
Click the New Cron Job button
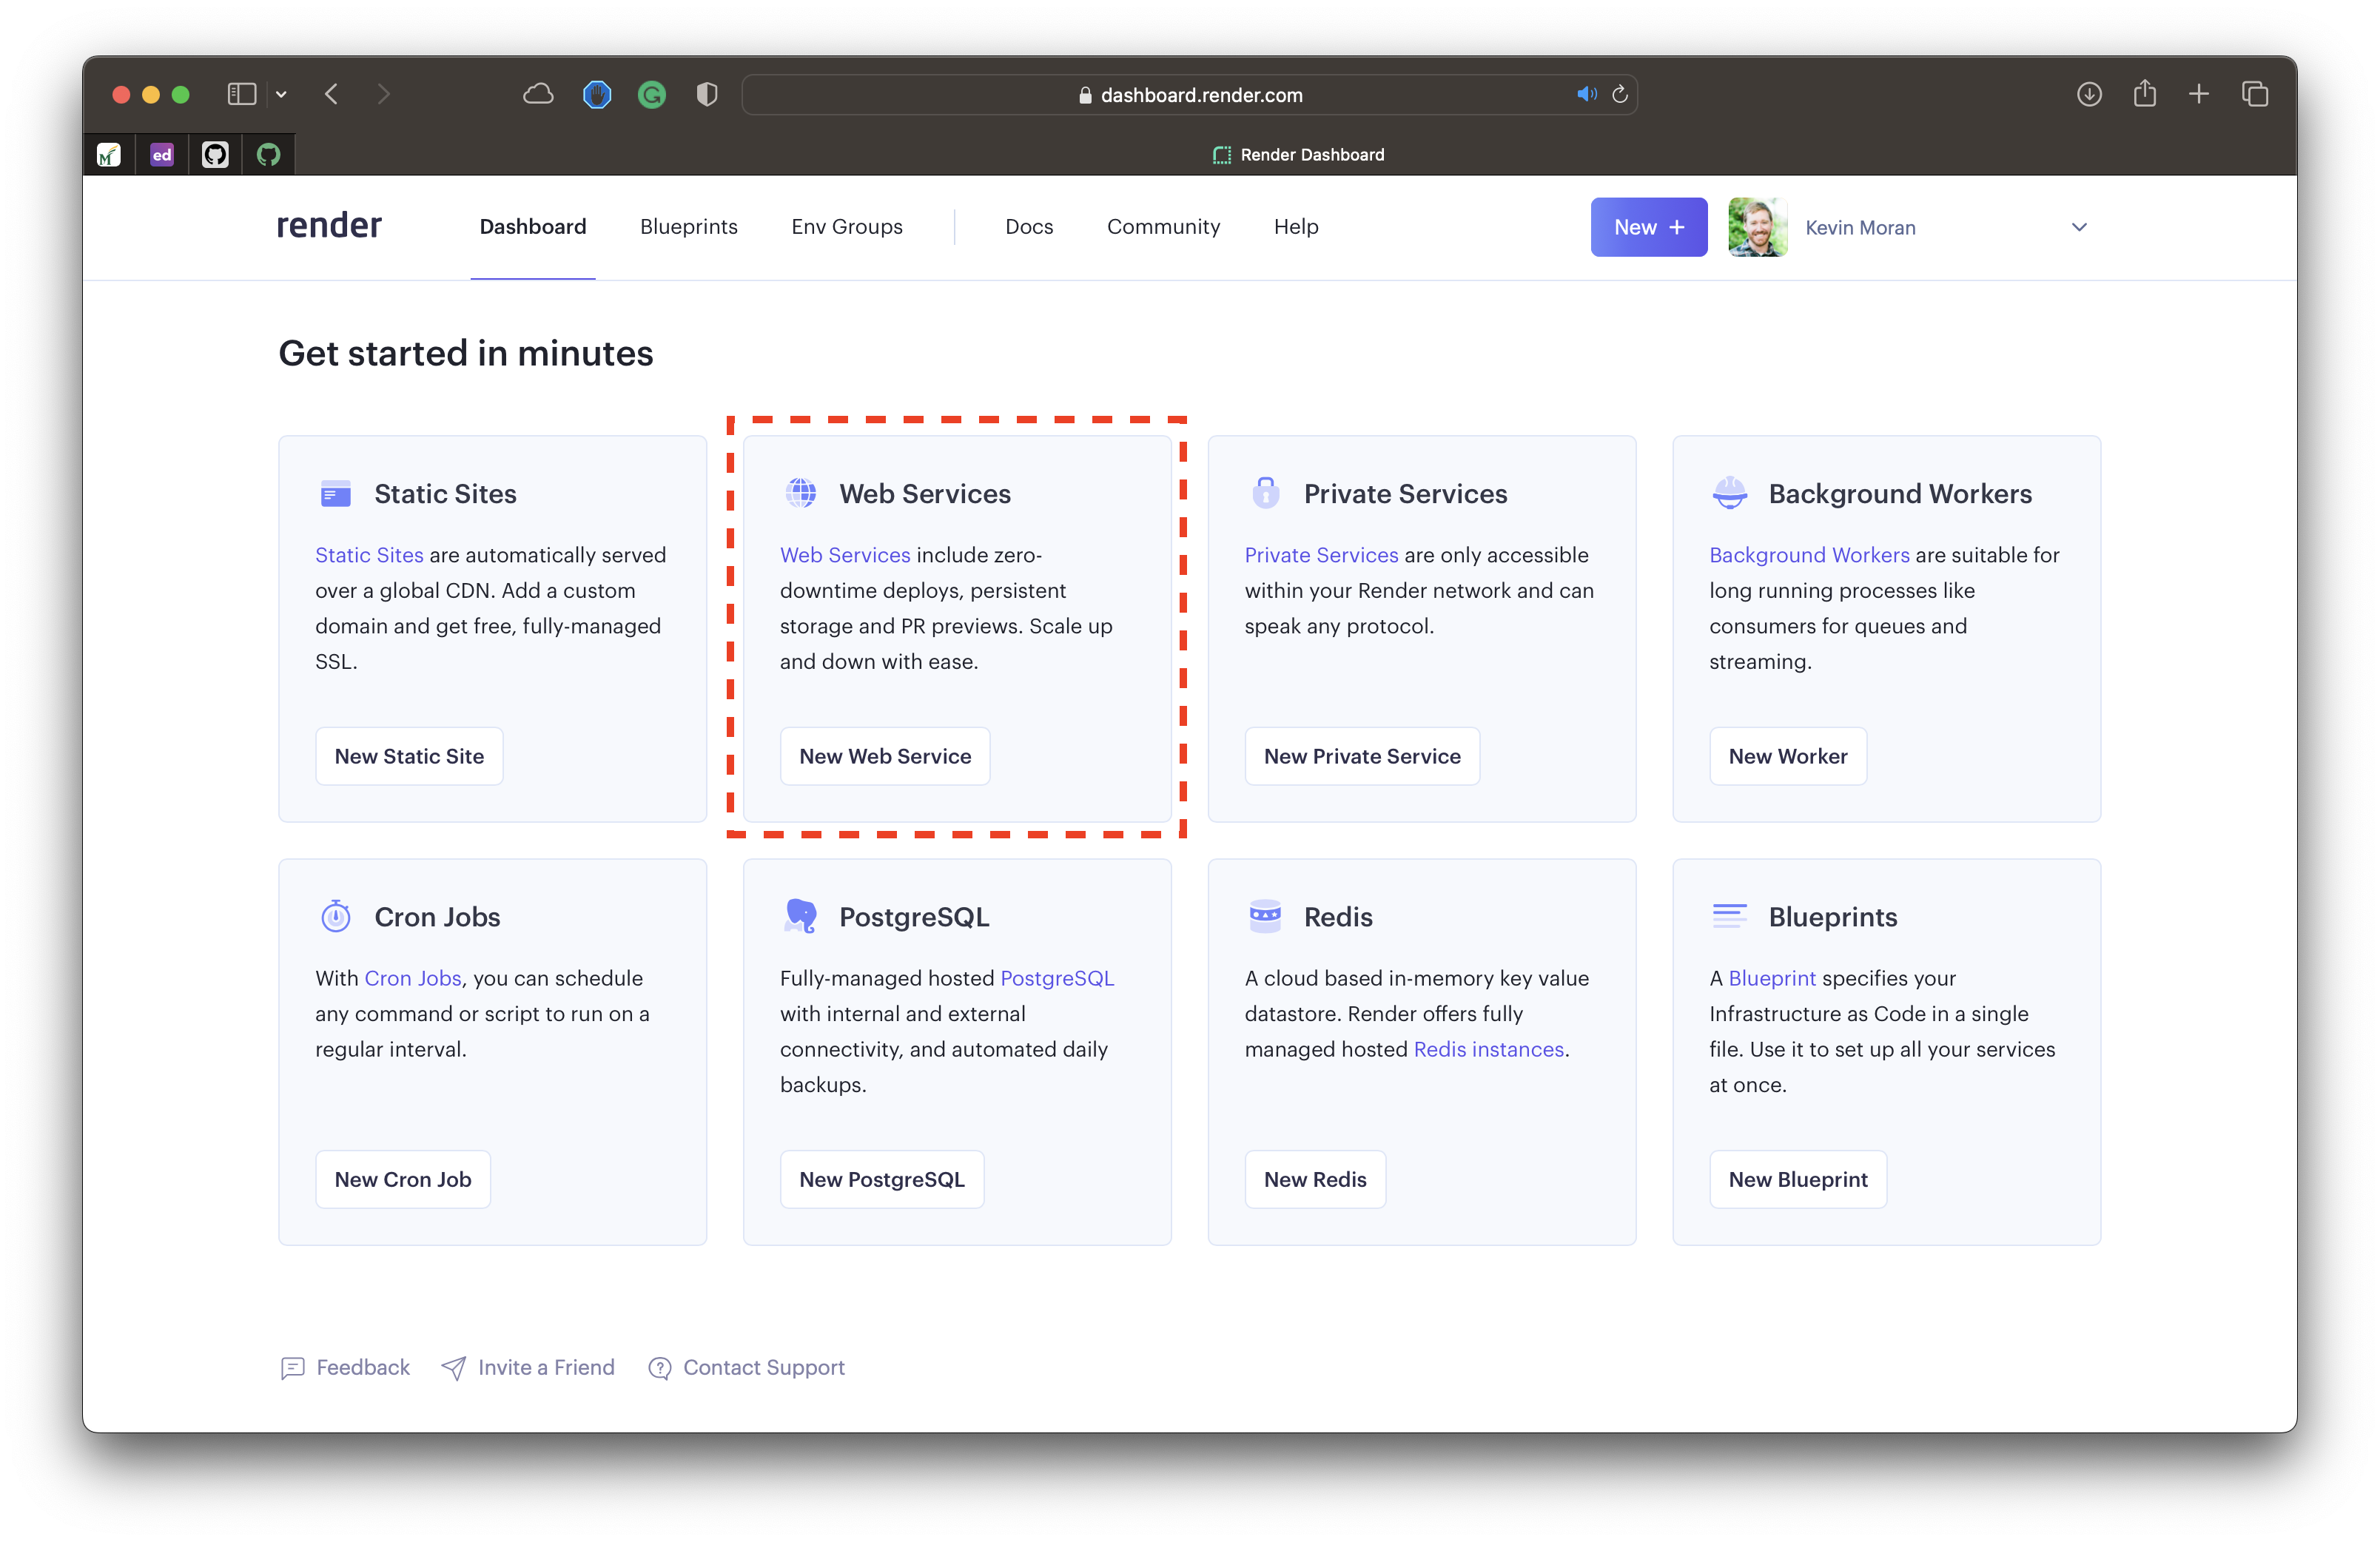click(403, 1180)
